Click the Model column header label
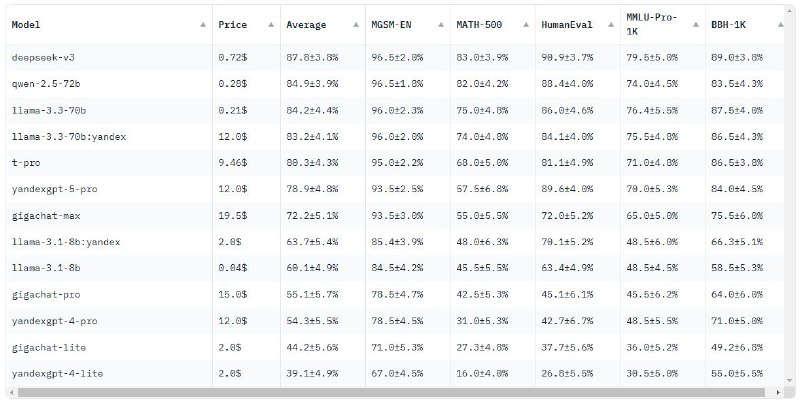 [26, 24]
